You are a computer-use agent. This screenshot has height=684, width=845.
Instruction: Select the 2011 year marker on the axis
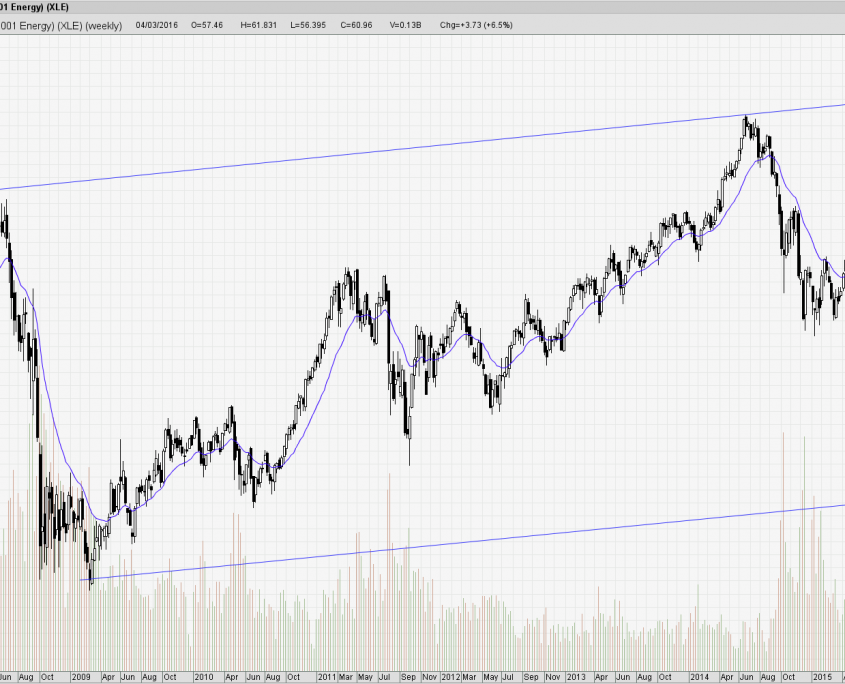pyautogui.click(x=327, y=677)
